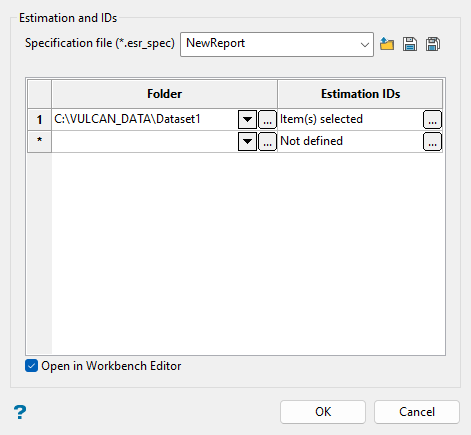This screenshot has height=435, width=471.
Task: Expand folder dropdown in the empty new row
Action: 247,142
